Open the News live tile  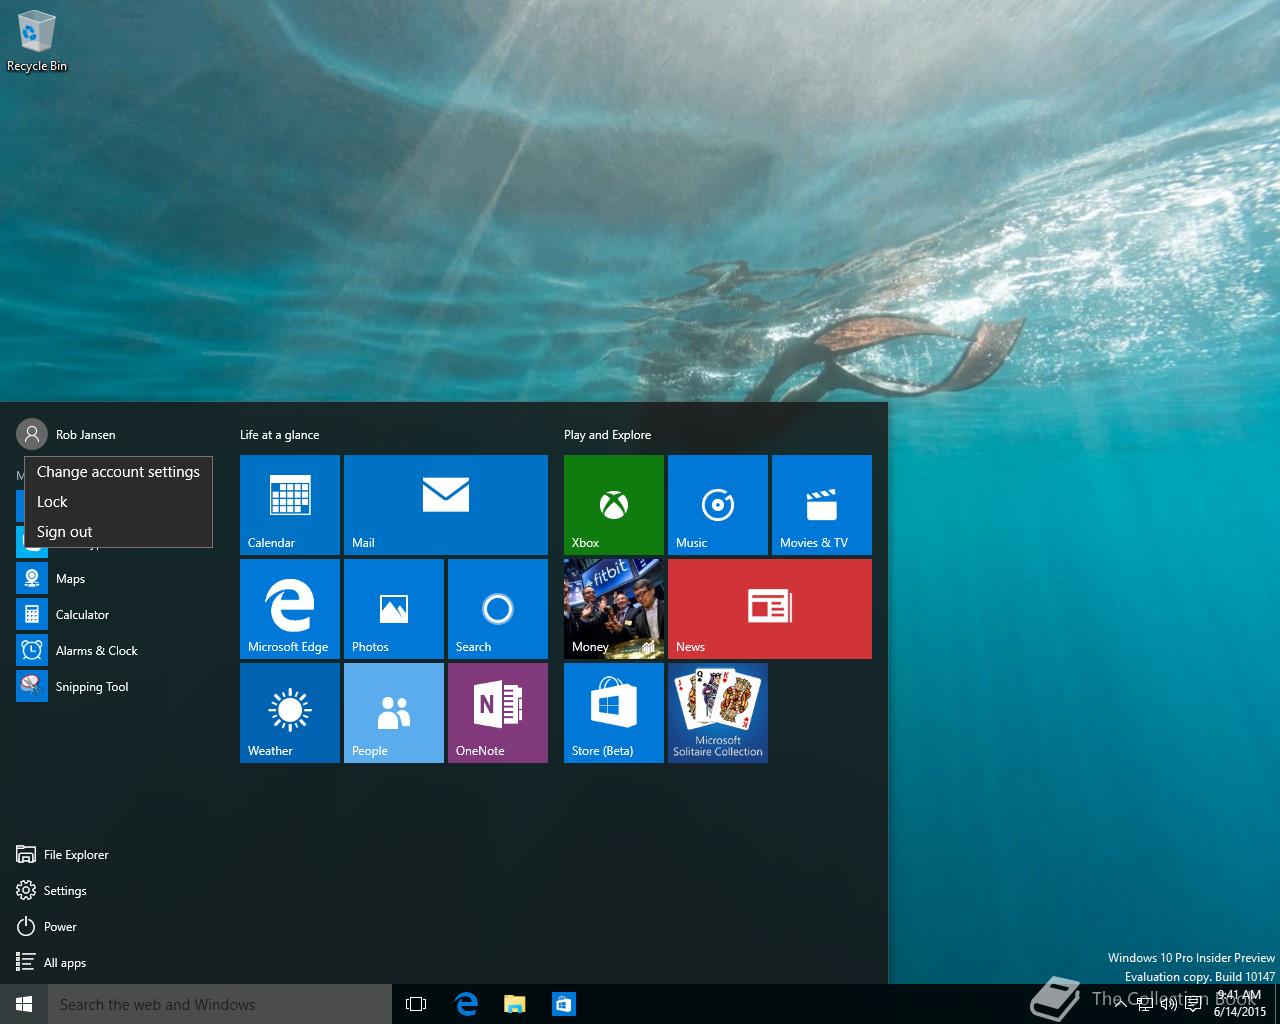(x=769, y=608)
